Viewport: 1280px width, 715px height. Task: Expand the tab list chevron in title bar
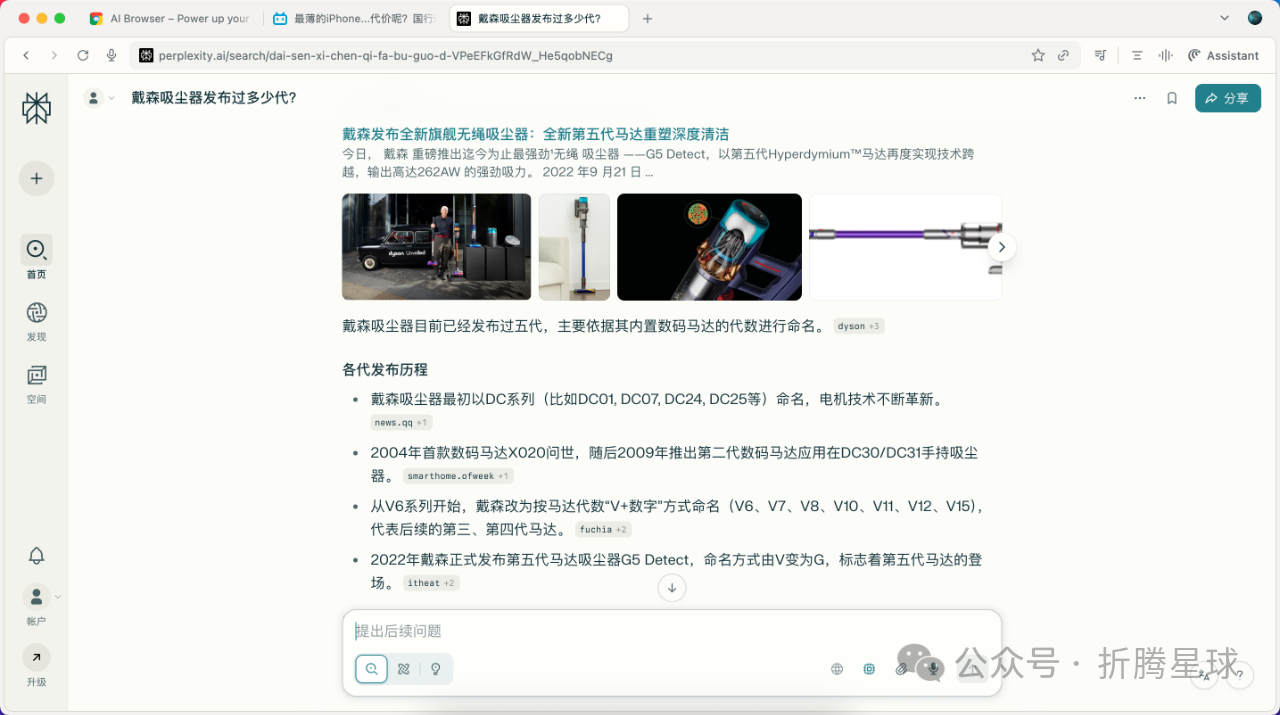[1225, 18]
